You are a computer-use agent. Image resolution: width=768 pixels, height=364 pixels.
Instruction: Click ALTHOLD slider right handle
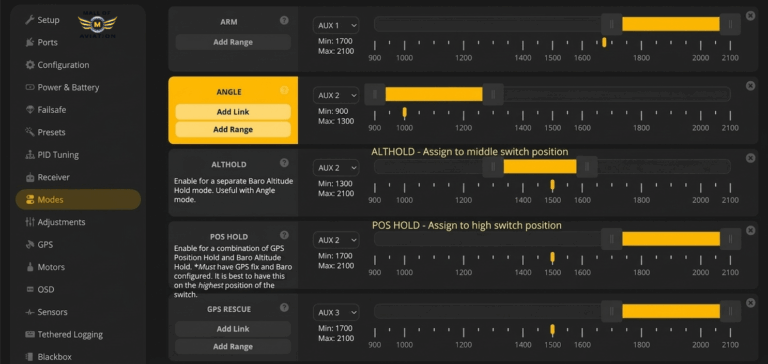click(x=587, y=167)
